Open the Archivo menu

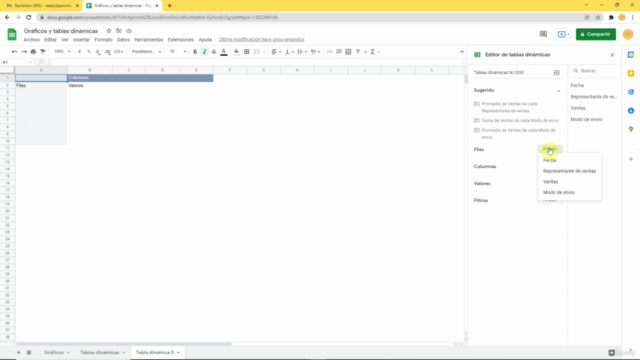click(31, 40)
